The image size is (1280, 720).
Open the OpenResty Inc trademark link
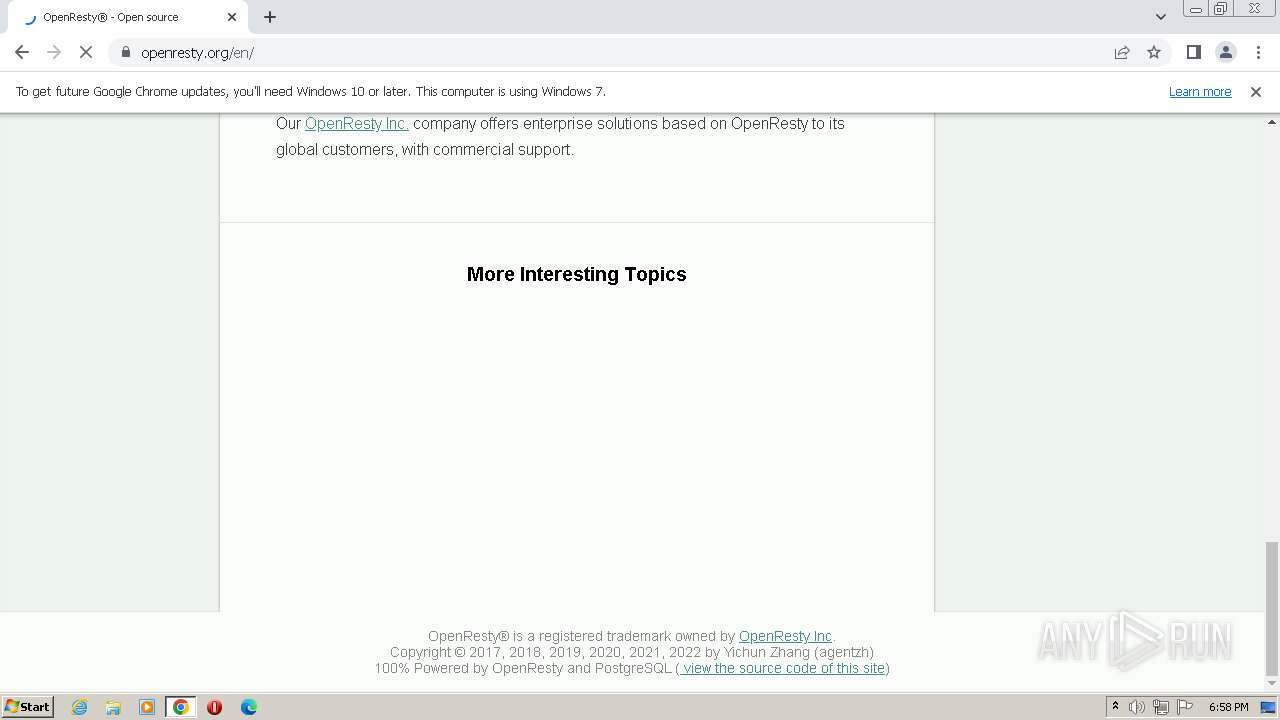point(785,636)
